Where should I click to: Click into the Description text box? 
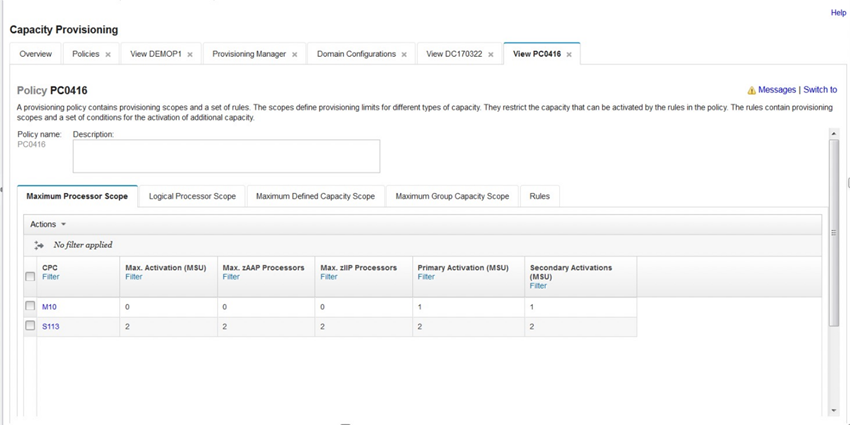(226, 156)
